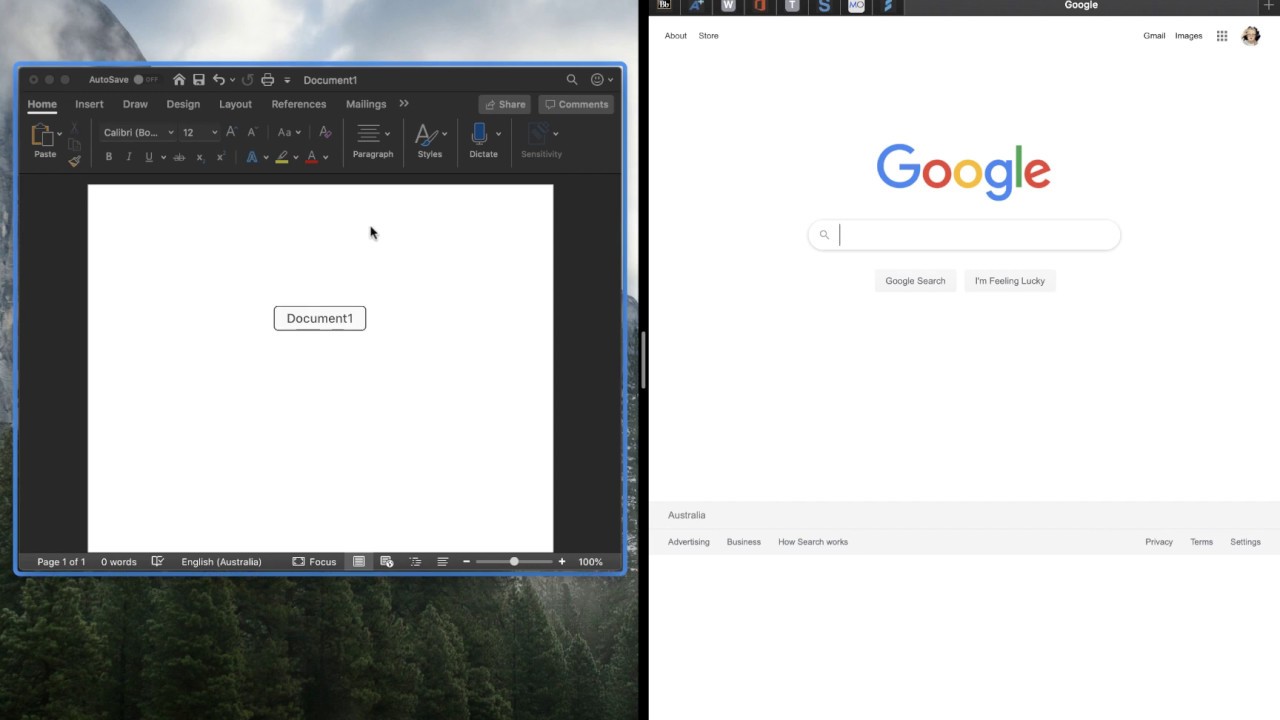Click the Google search input field
The width and height of the screenshot is (1280, 720).
click(964, 235)
